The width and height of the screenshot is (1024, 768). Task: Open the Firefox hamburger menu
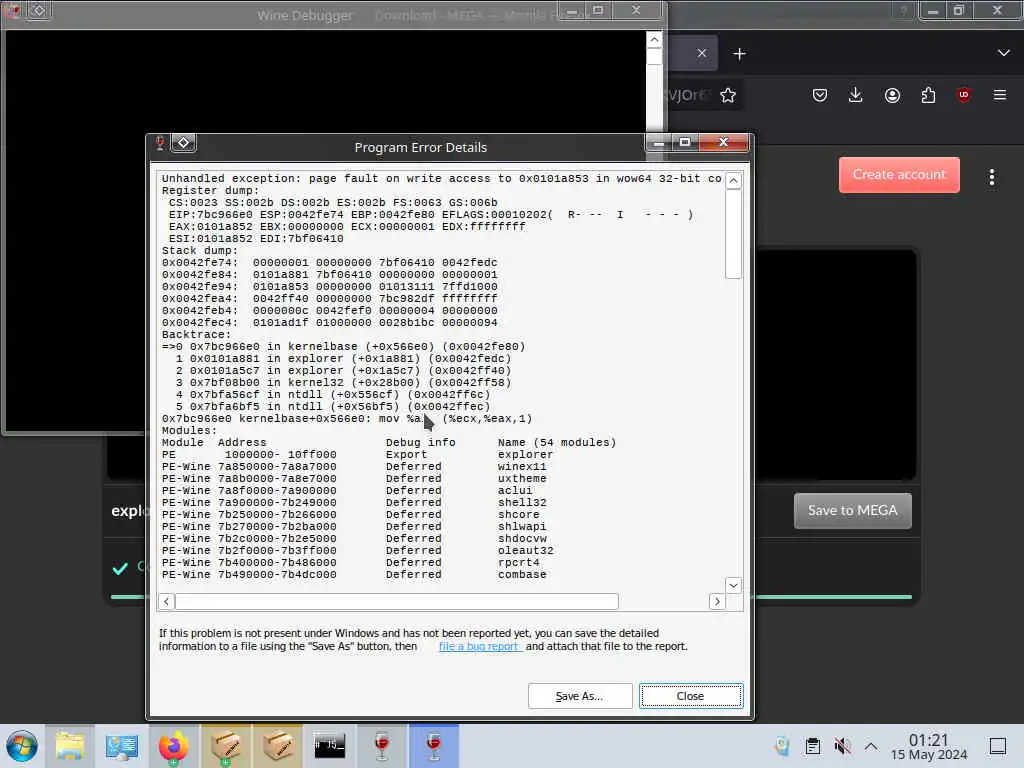(1000, 95)
